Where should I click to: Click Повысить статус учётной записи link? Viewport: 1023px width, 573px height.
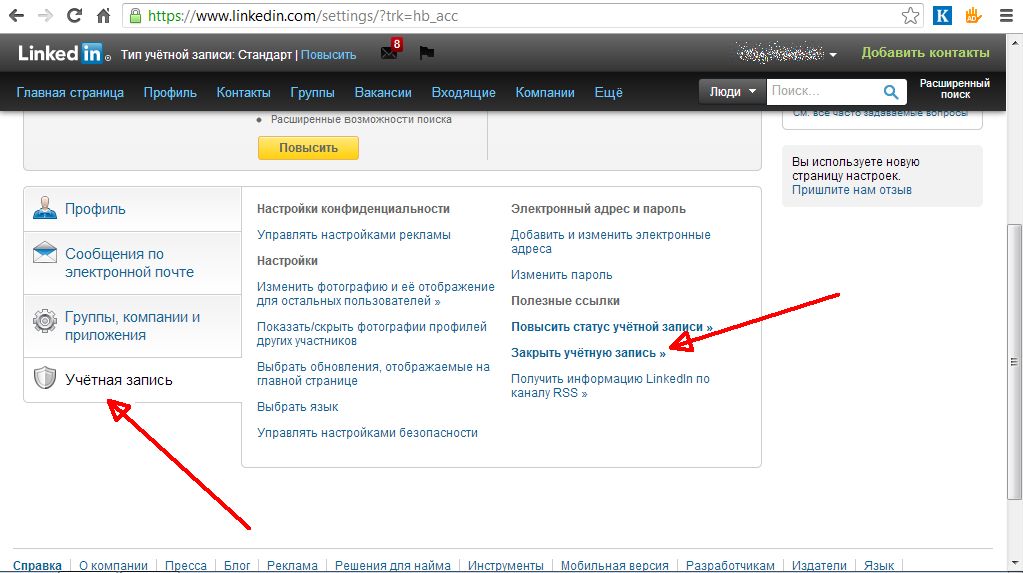(x=611, y=327)
